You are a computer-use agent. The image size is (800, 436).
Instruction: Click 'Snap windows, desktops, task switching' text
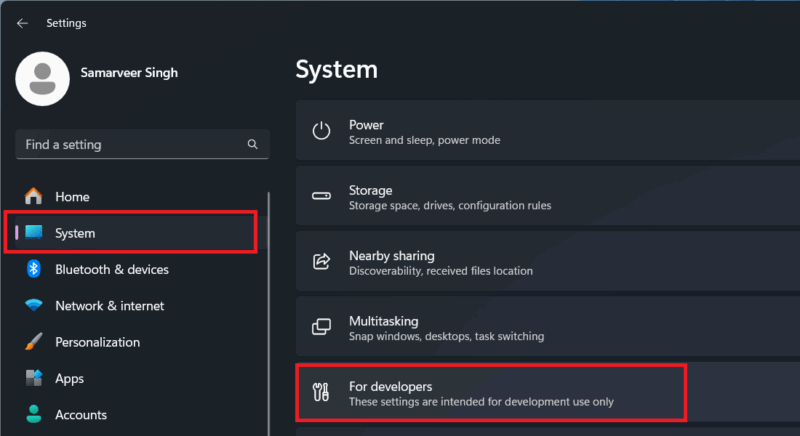coord(446,336)
